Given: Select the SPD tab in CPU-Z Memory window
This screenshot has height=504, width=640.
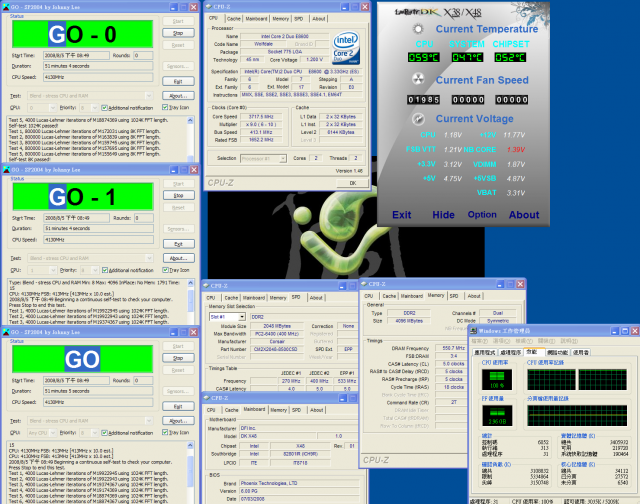Looking at the screenshot, I should tap(454, 296).
